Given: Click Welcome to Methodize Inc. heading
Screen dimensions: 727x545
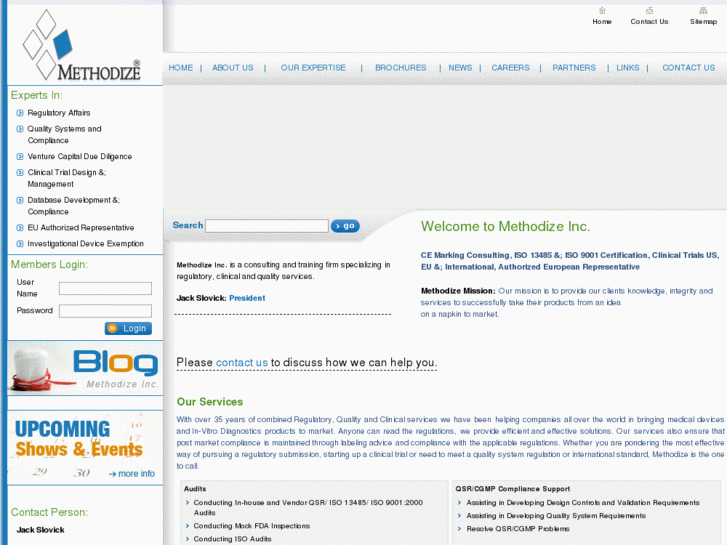Looking at the screenshot, I should pos(505,226).
